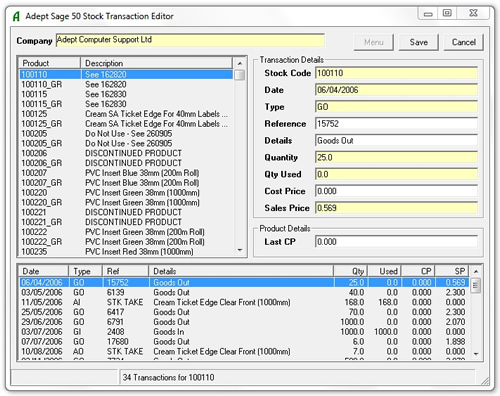This screenshot has height=396, width=500.
Task: Click transaction list scroll up arrow
Action: (x=476, y=271)
